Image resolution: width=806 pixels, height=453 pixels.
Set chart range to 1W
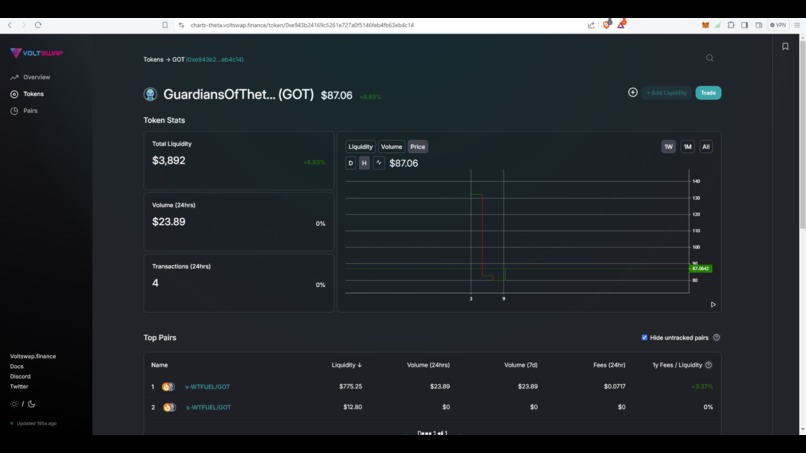(x=668, y=147)
